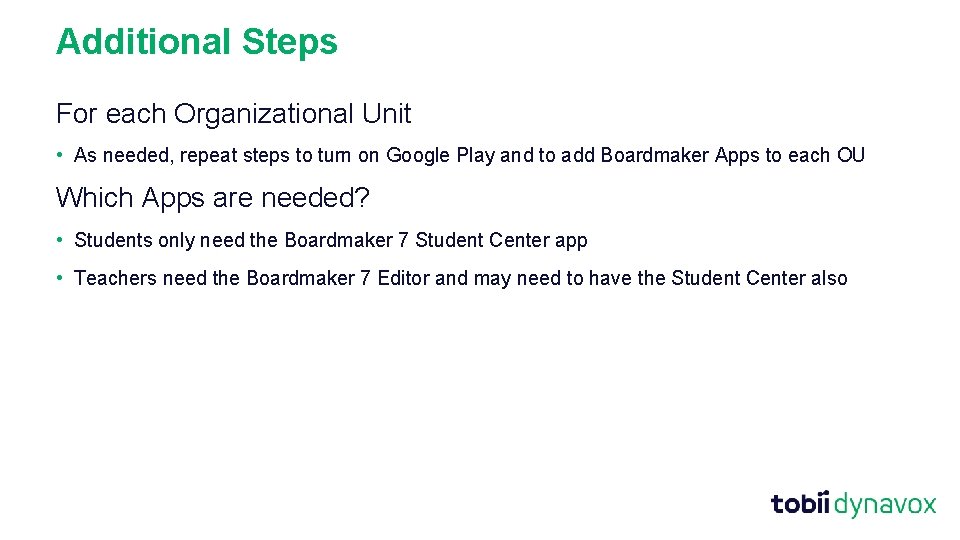This screenshot has height=540, width=960.
Task: Click the 'Additional Steps' slide title
Action: pyautogui.click(x=197, y=42)
